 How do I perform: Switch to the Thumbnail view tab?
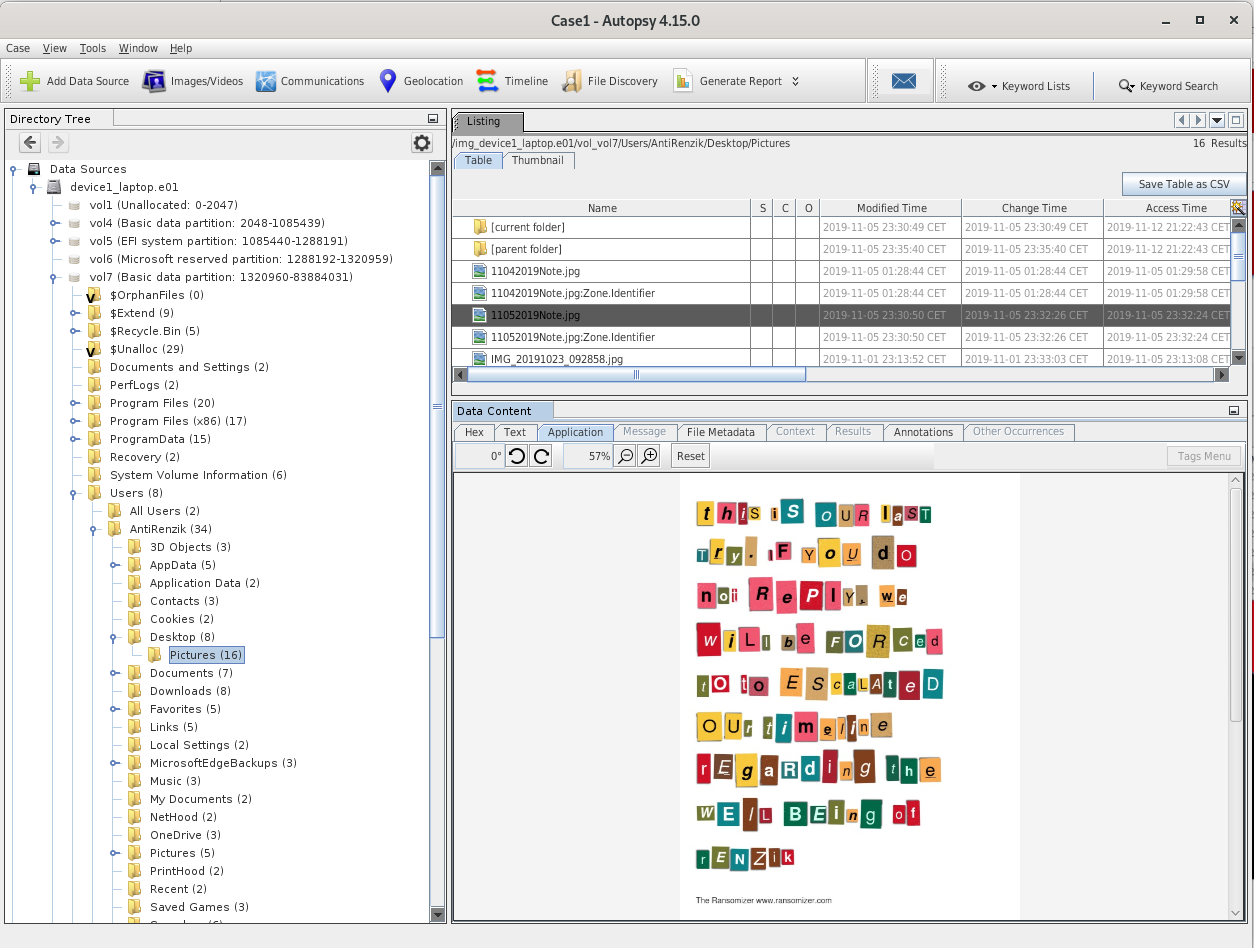point(538,160)
